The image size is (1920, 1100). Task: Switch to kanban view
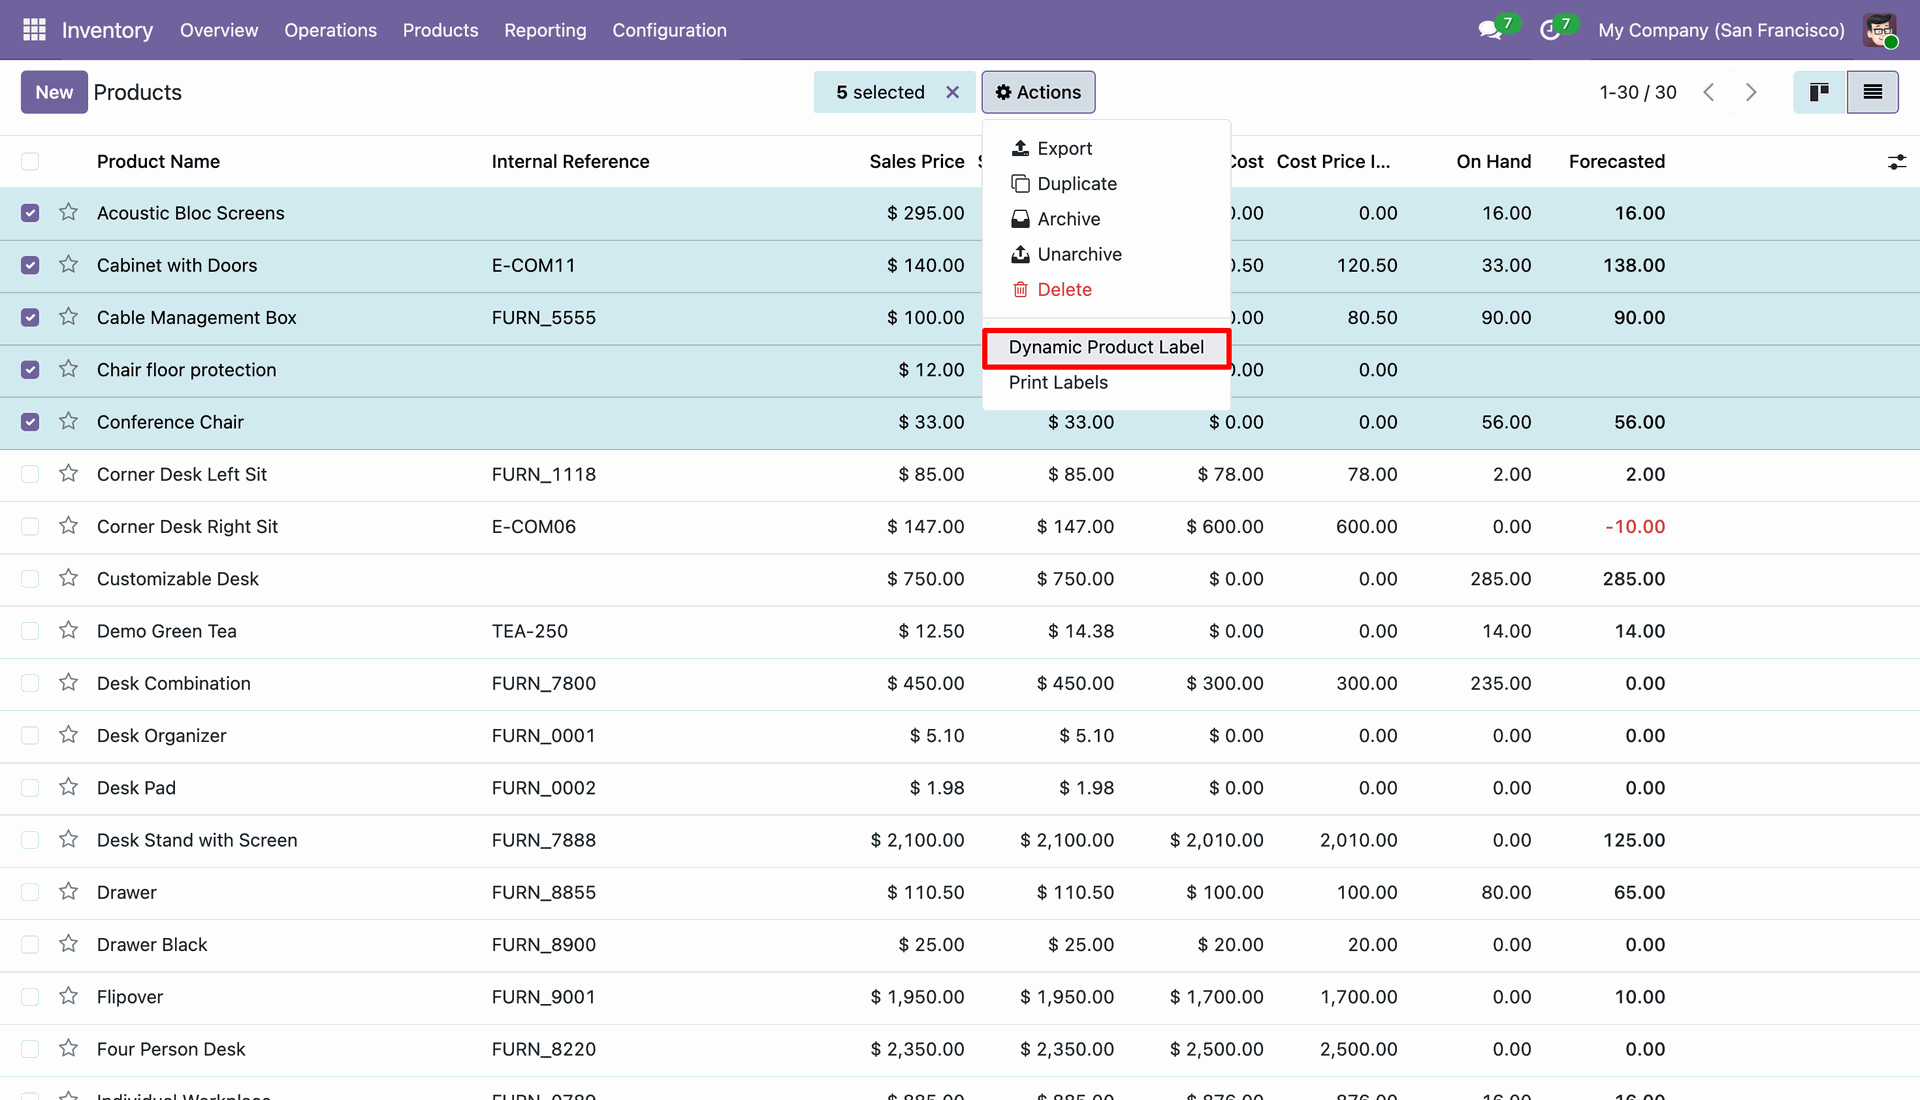1819,92
